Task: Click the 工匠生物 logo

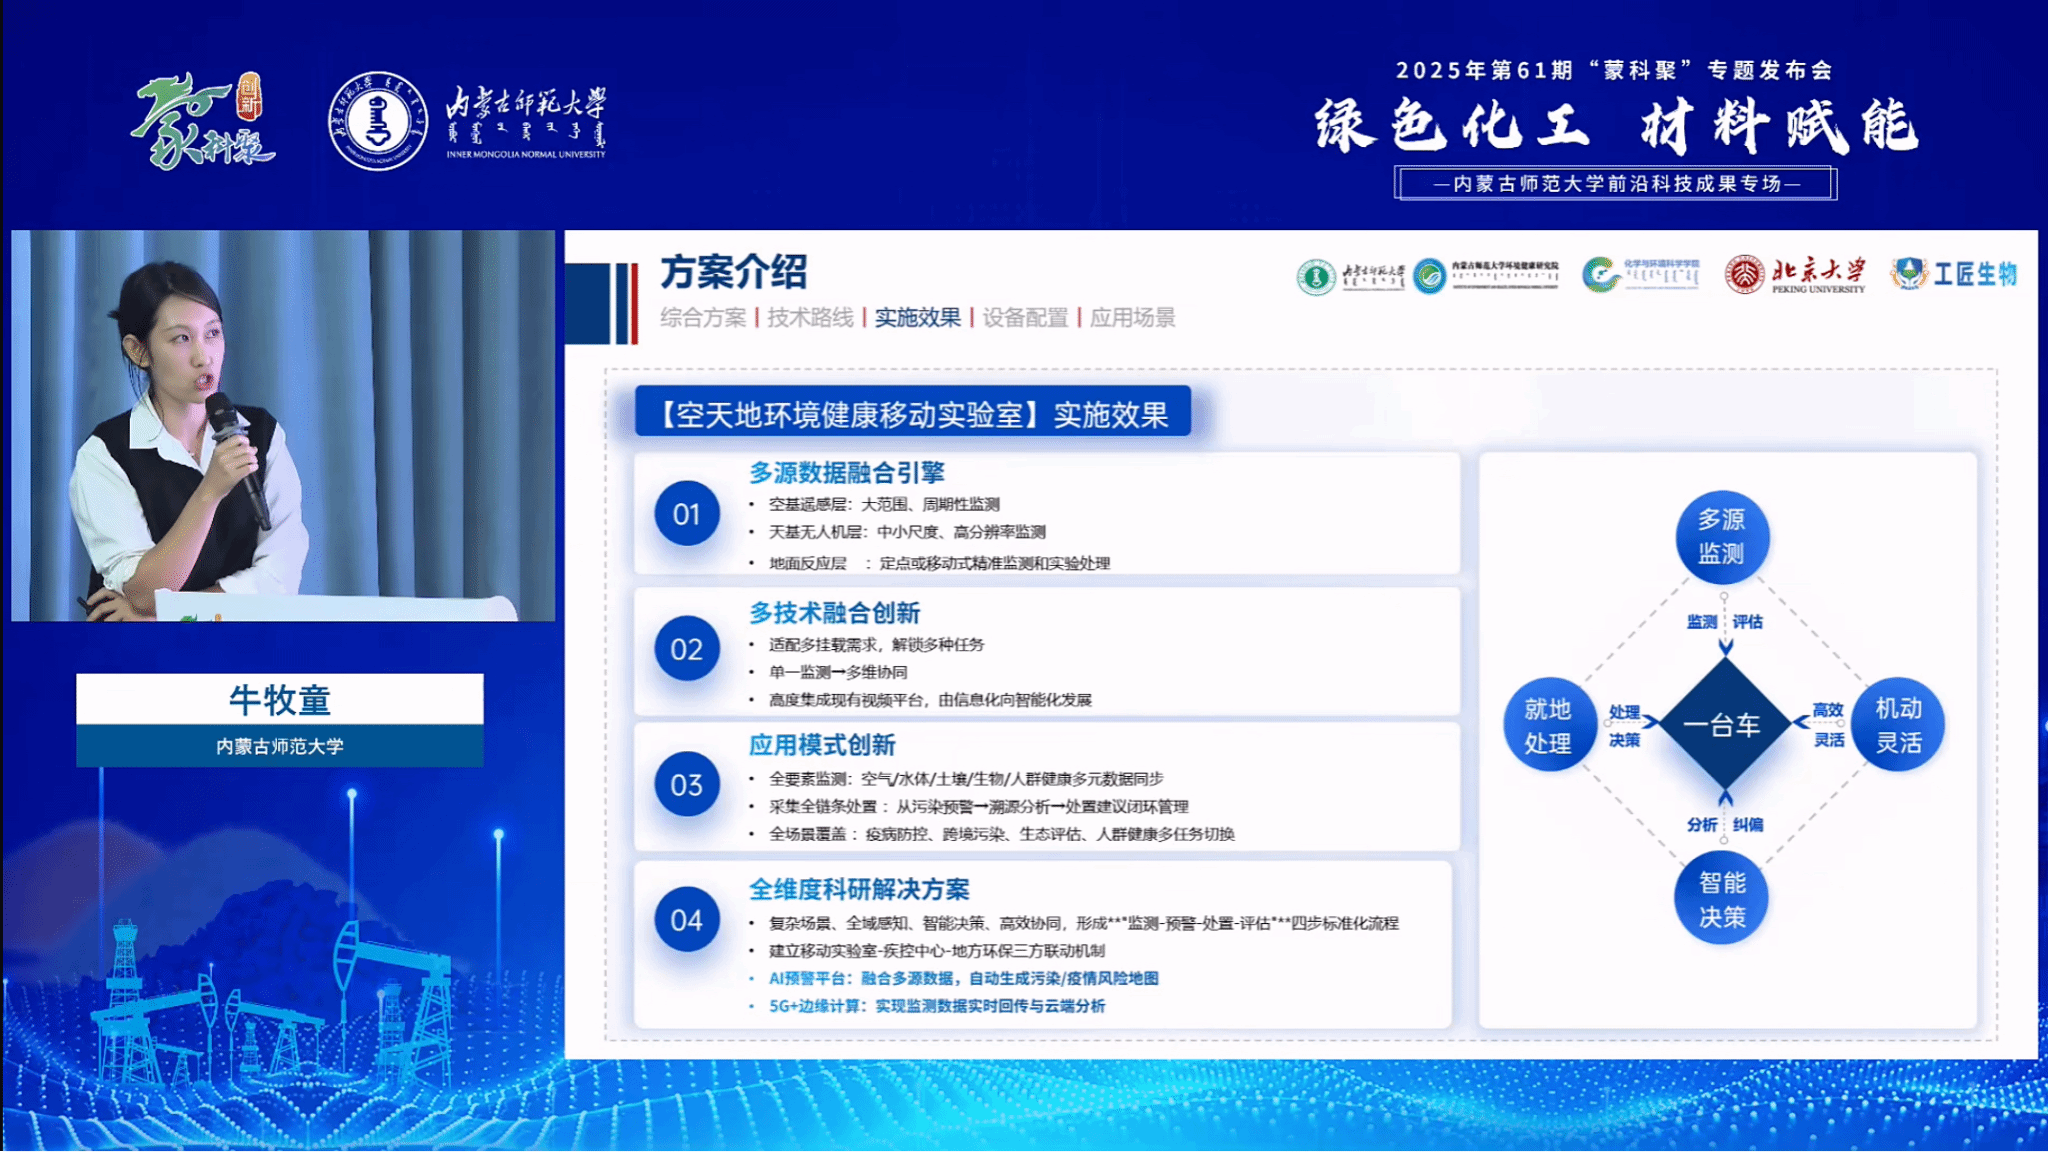Action: pyautogui.click(x=1954, y=274)
